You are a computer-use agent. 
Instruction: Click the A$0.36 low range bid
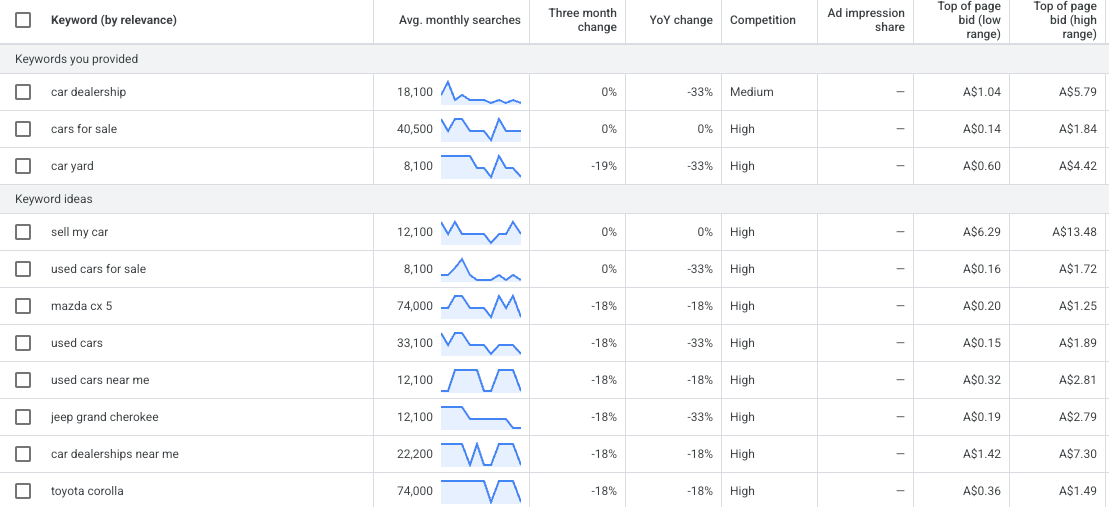pos(982,491)
